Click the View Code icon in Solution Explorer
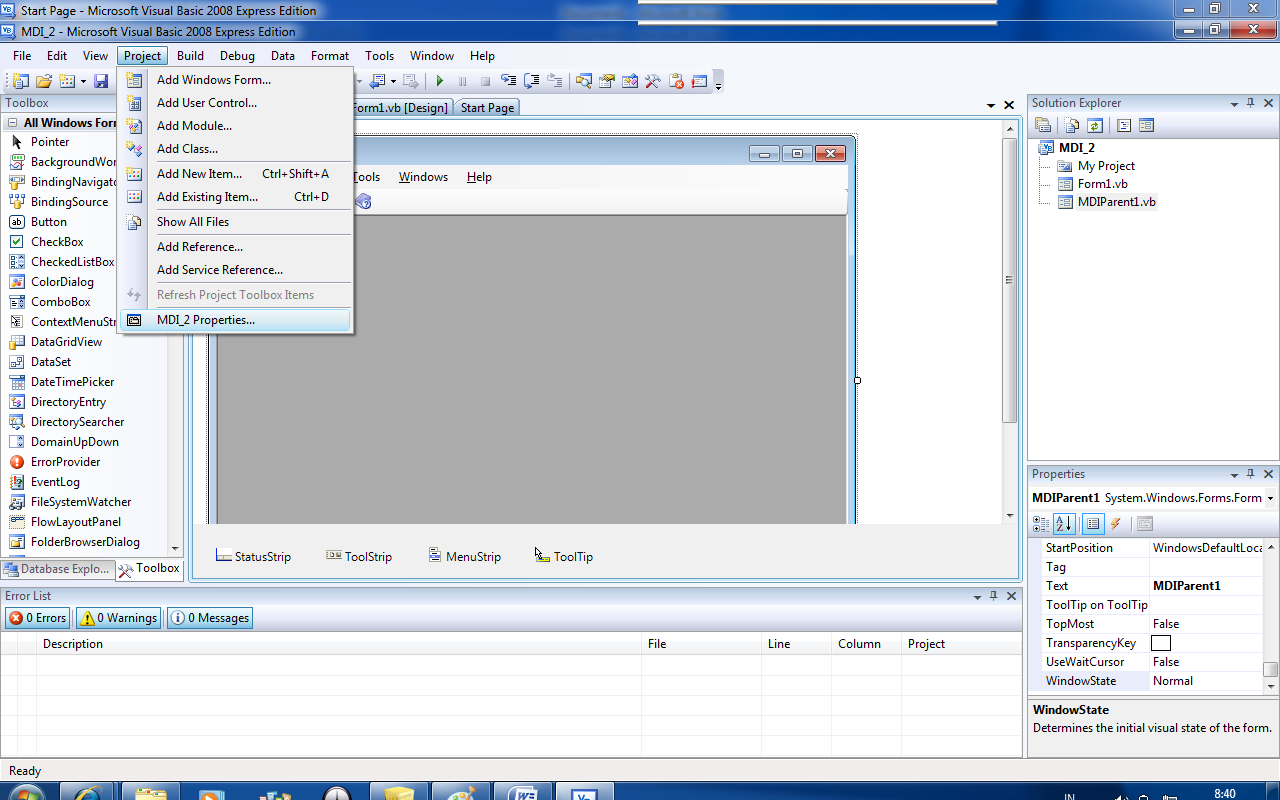 coord(1123,125)
